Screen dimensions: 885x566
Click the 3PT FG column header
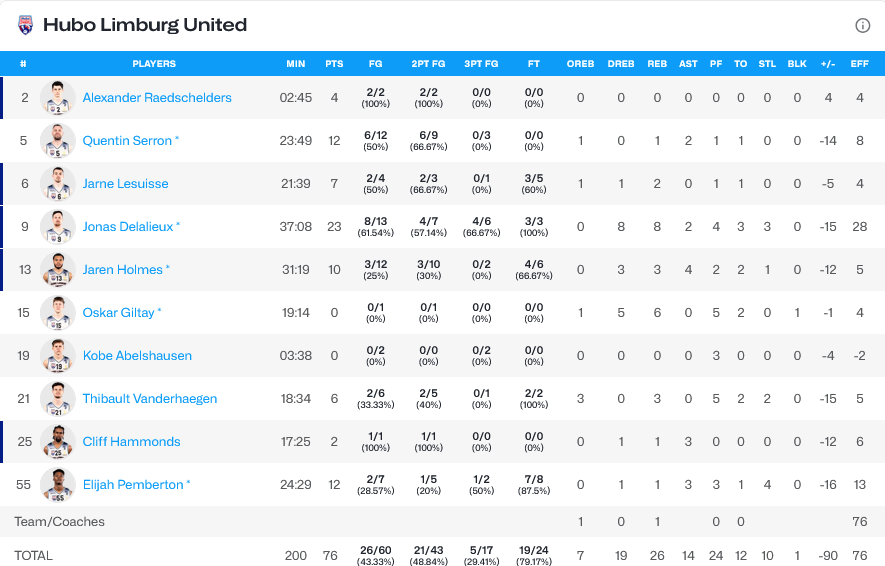point(481,64)
